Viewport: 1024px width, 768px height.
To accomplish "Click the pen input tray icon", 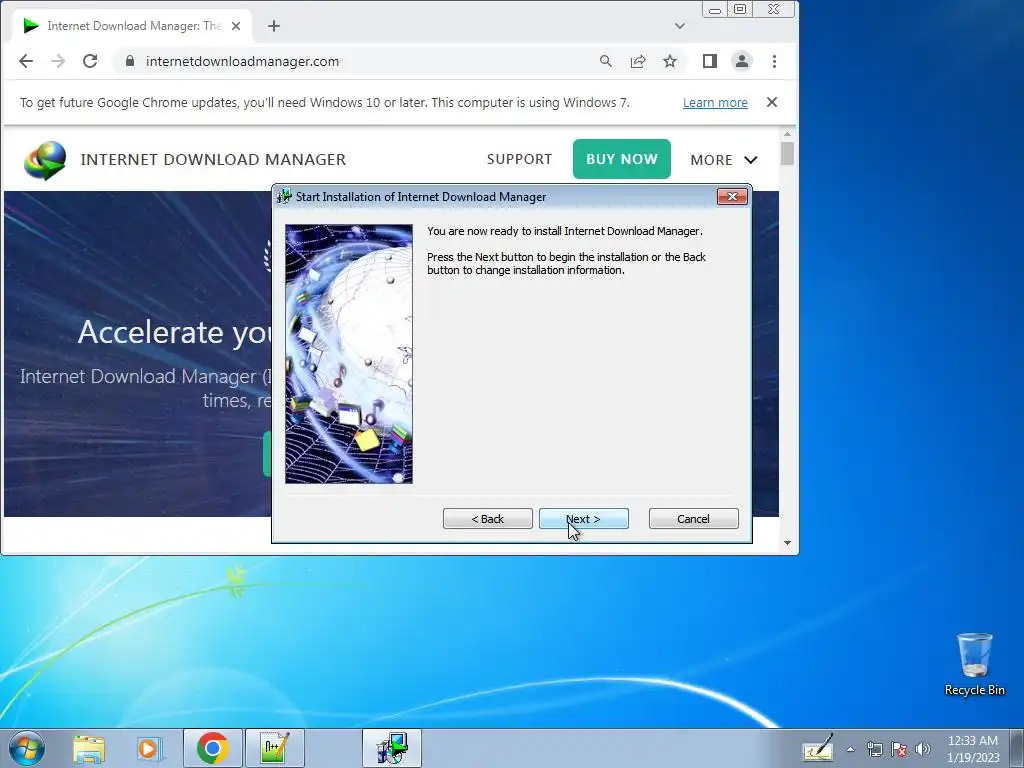I will (x=817, y=748).
